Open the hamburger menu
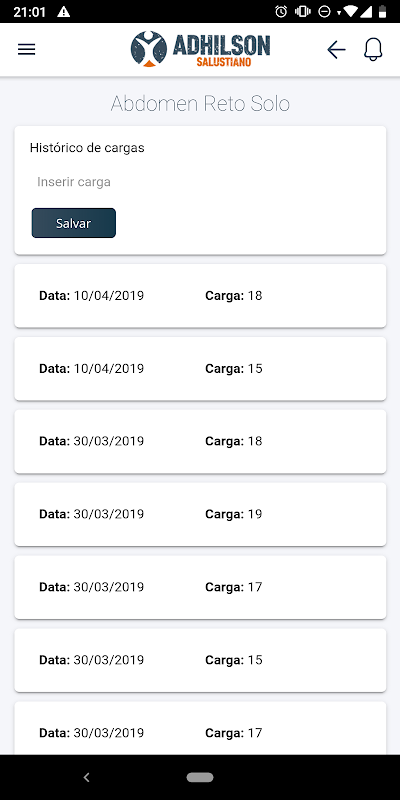The image size is (400, 800). click(x=27, y=49)
